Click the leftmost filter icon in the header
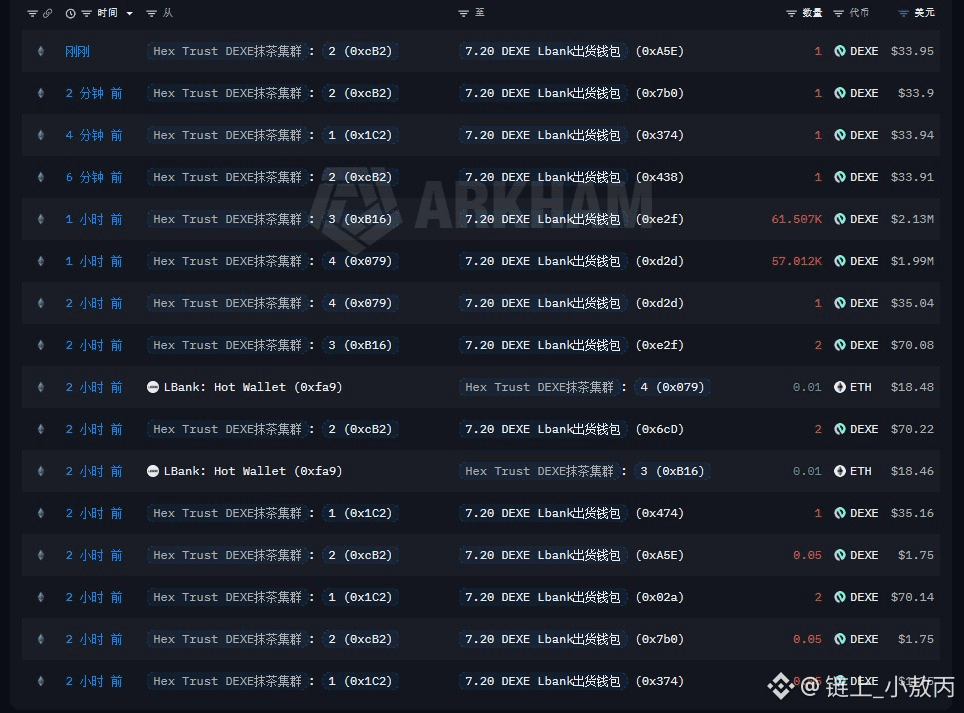 tap(33, 14)
